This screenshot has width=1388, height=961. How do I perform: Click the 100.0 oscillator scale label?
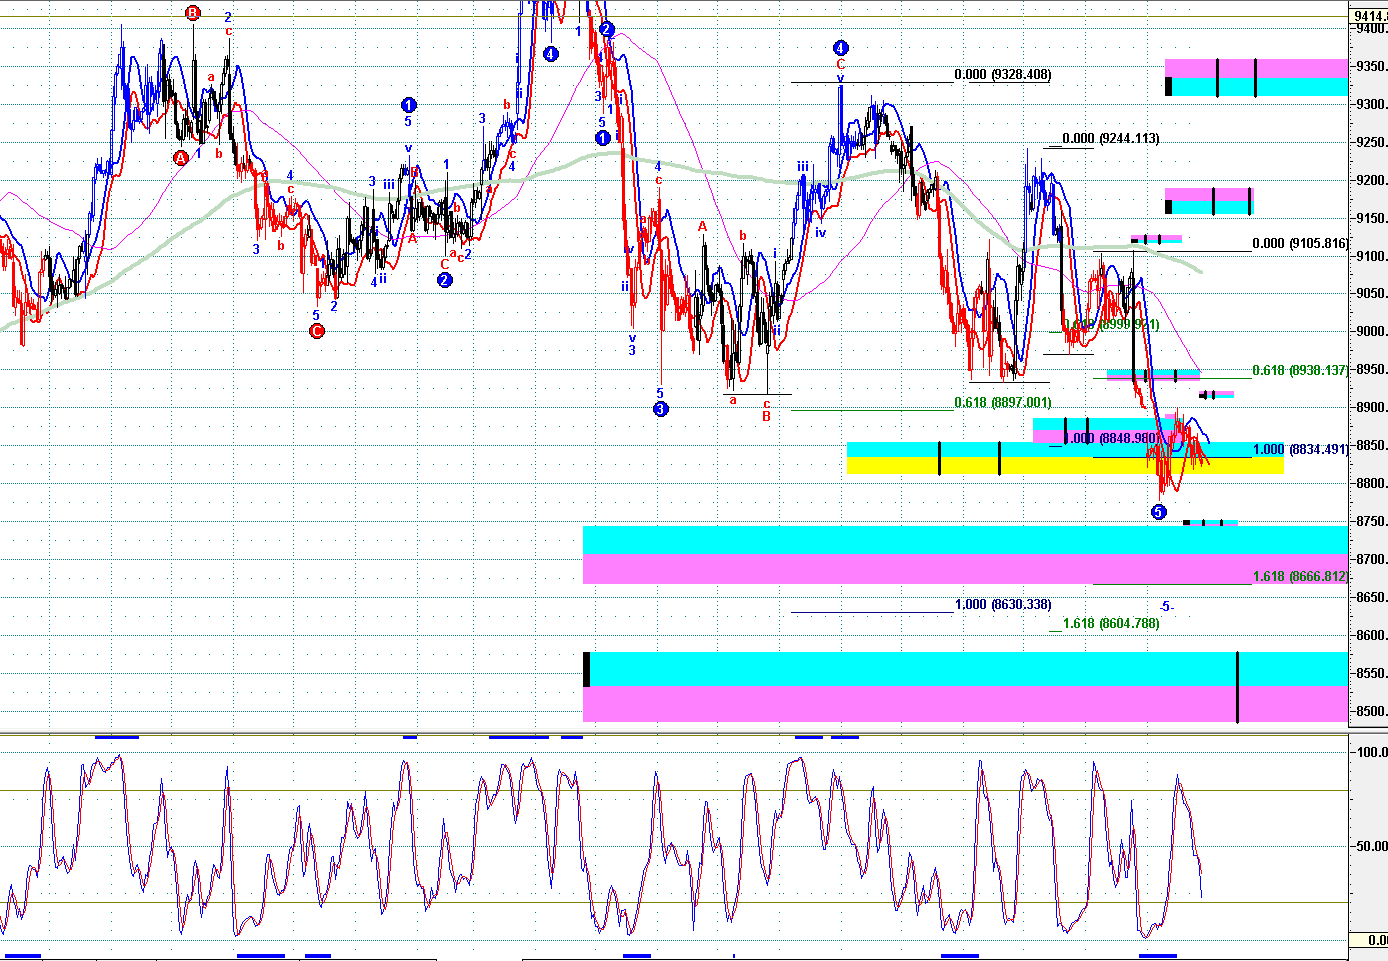(x=1371, y=752)
